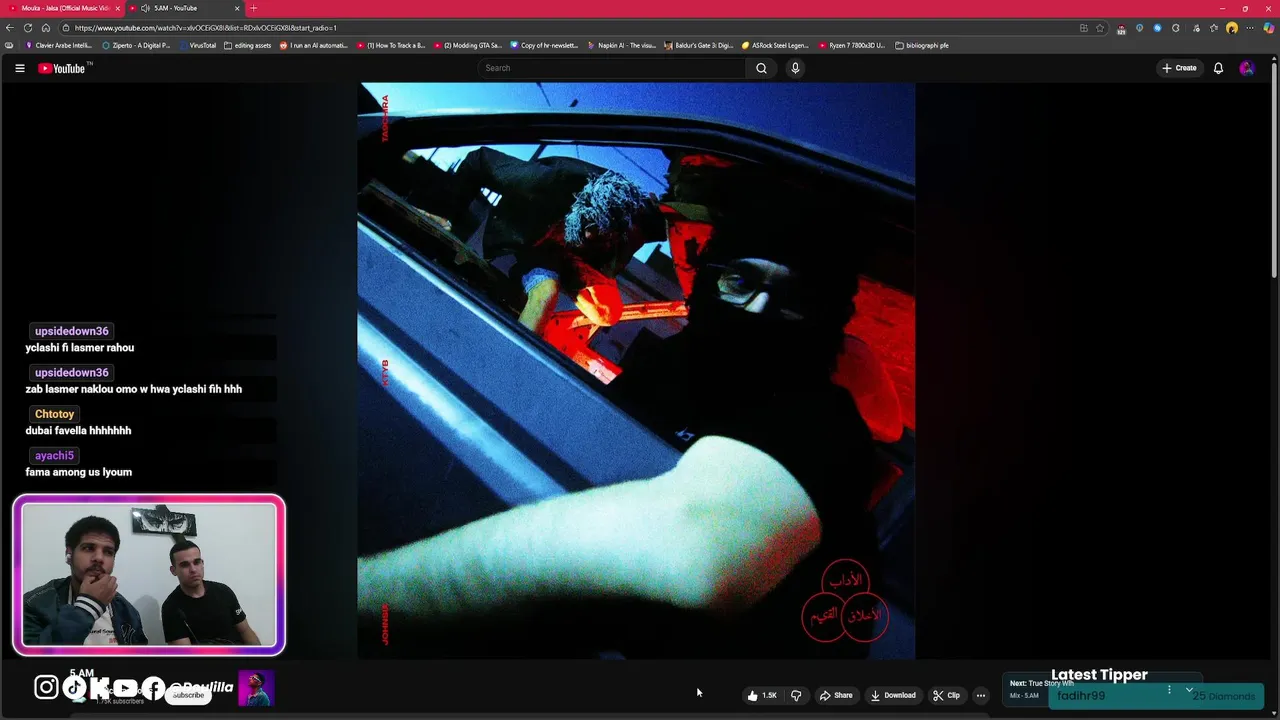The image size is (1280, 720).
Task: Open browser apps icon in address bar
Action: pos(1083,28)
